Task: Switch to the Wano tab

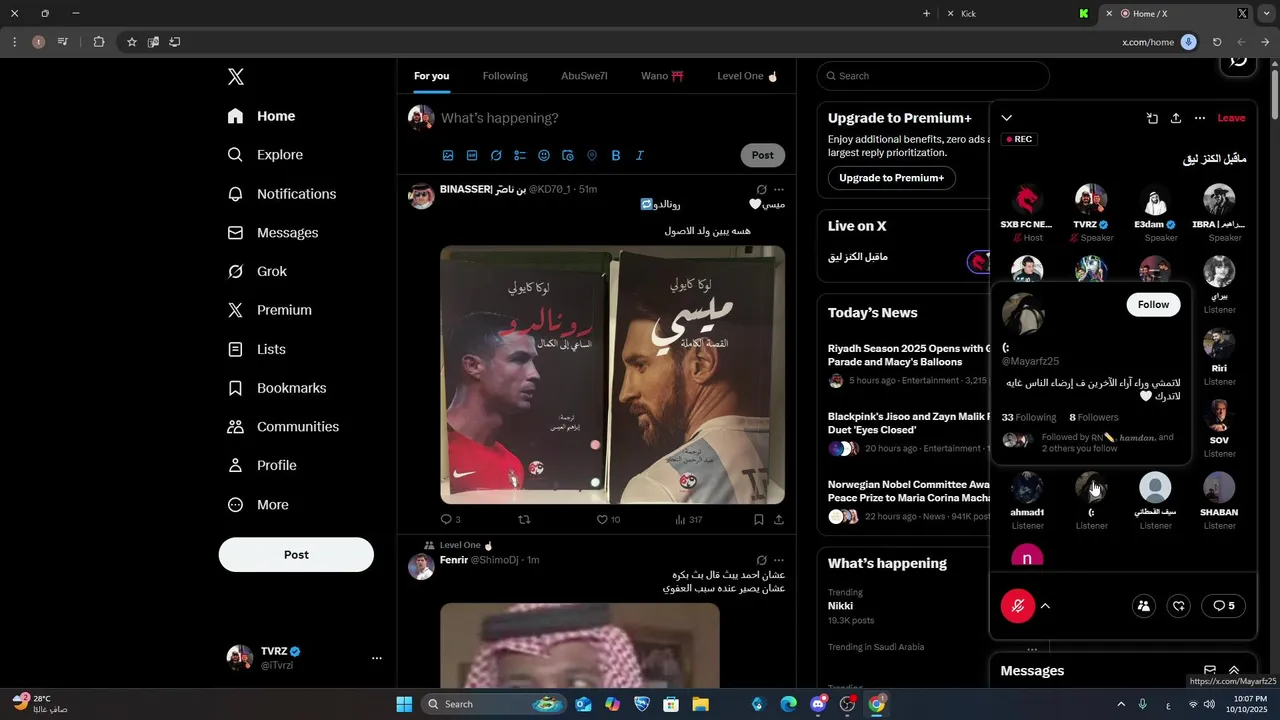Action: point(662,76)
